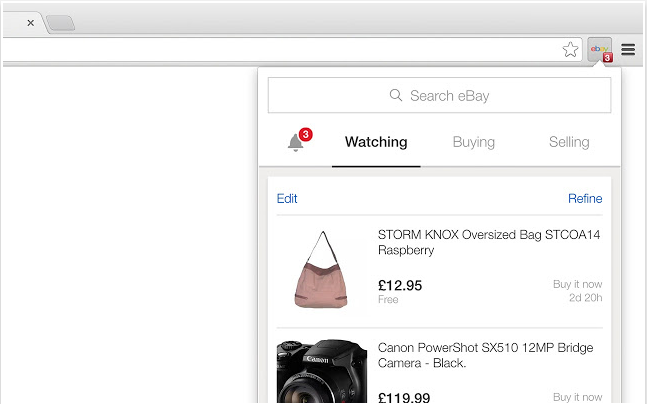Viewport: 648px width, 404px height.
Task: Focus the Search eBay input field
Action: tap(439, 95)
